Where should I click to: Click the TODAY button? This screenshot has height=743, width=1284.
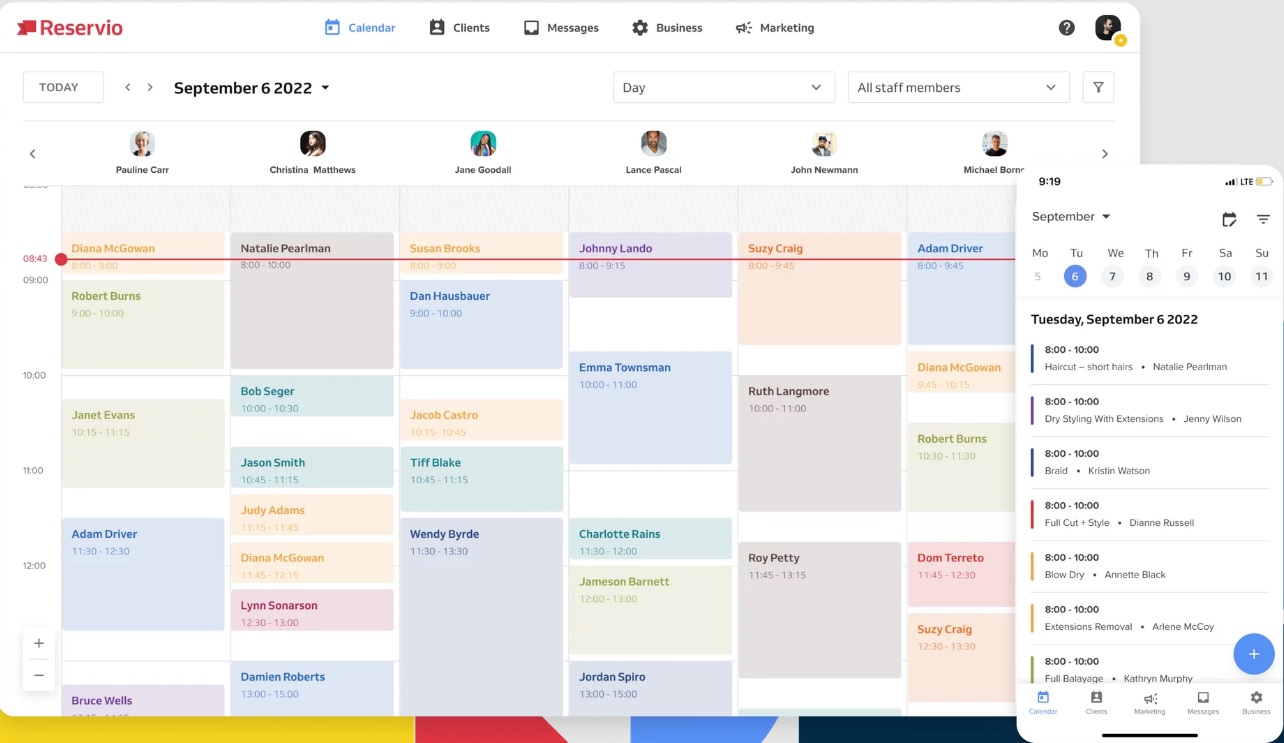click(x=62, y=87)
